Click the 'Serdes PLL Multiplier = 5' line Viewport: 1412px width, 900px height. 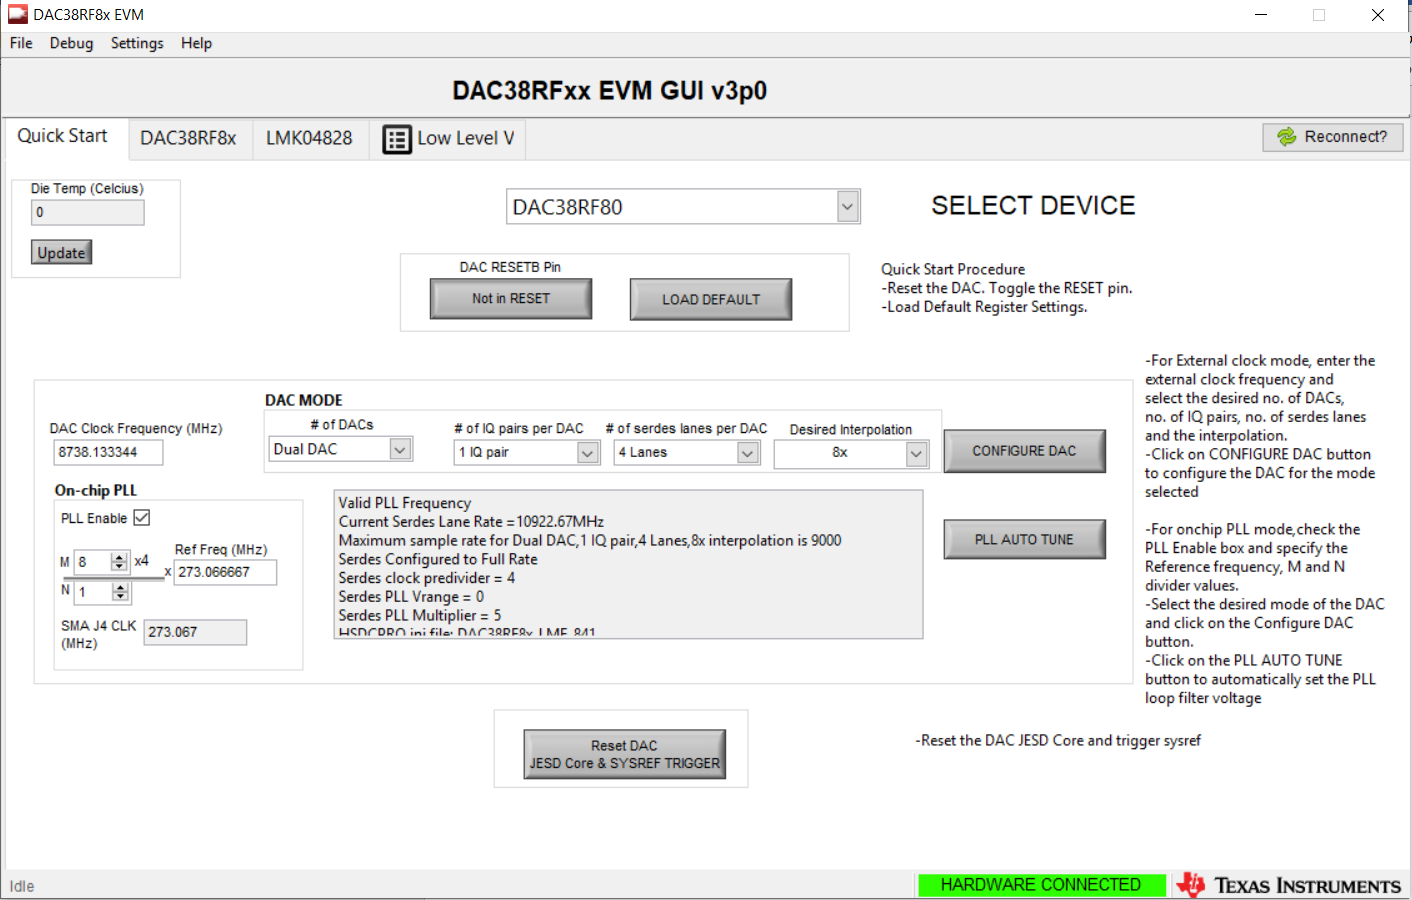[x=420, y=616]
